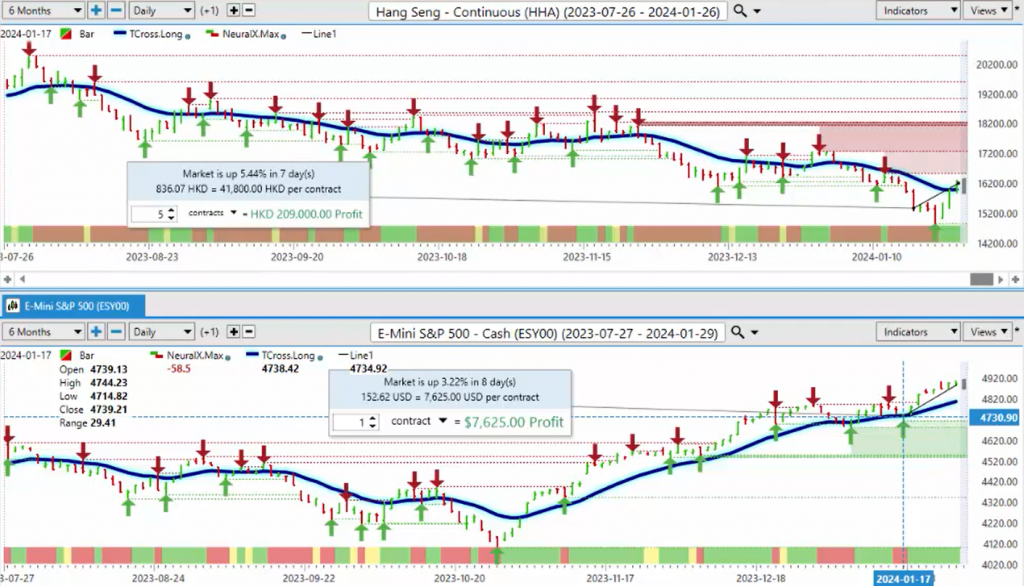Open Indicators dropdown on Hang Seng chart
Screen dimensions: 1024x586
coord(917,10)
